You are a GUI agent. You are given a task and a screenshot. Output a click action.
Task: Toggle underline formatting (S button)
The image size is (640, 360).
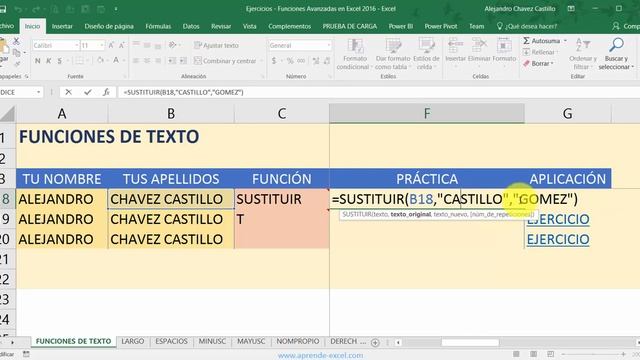point(60,61)
